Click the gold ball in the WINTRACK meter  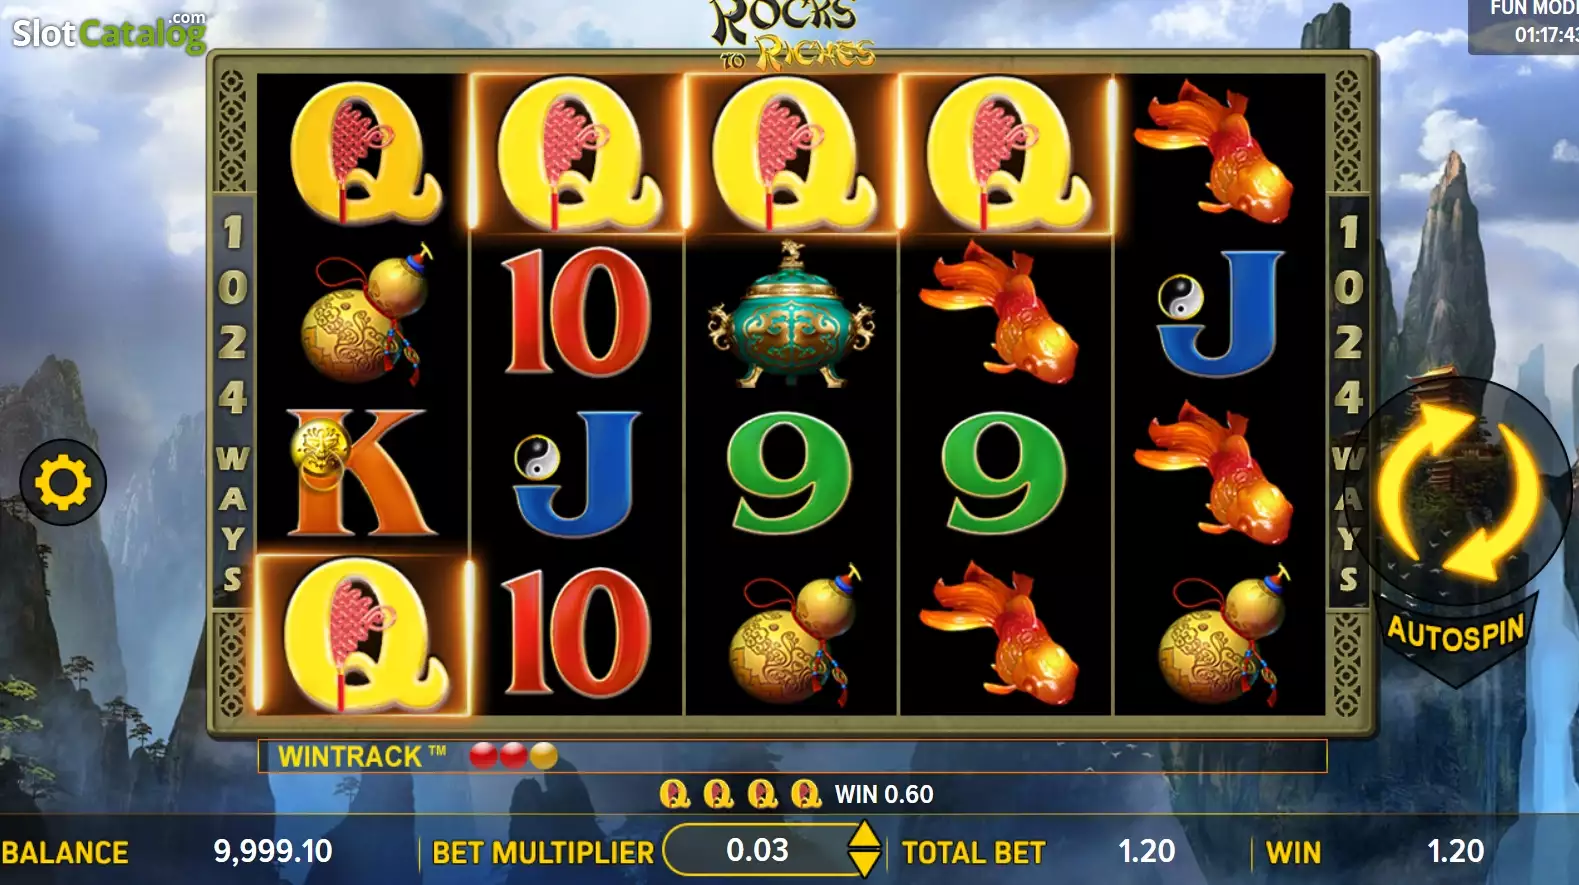click(x=543, y=756)
